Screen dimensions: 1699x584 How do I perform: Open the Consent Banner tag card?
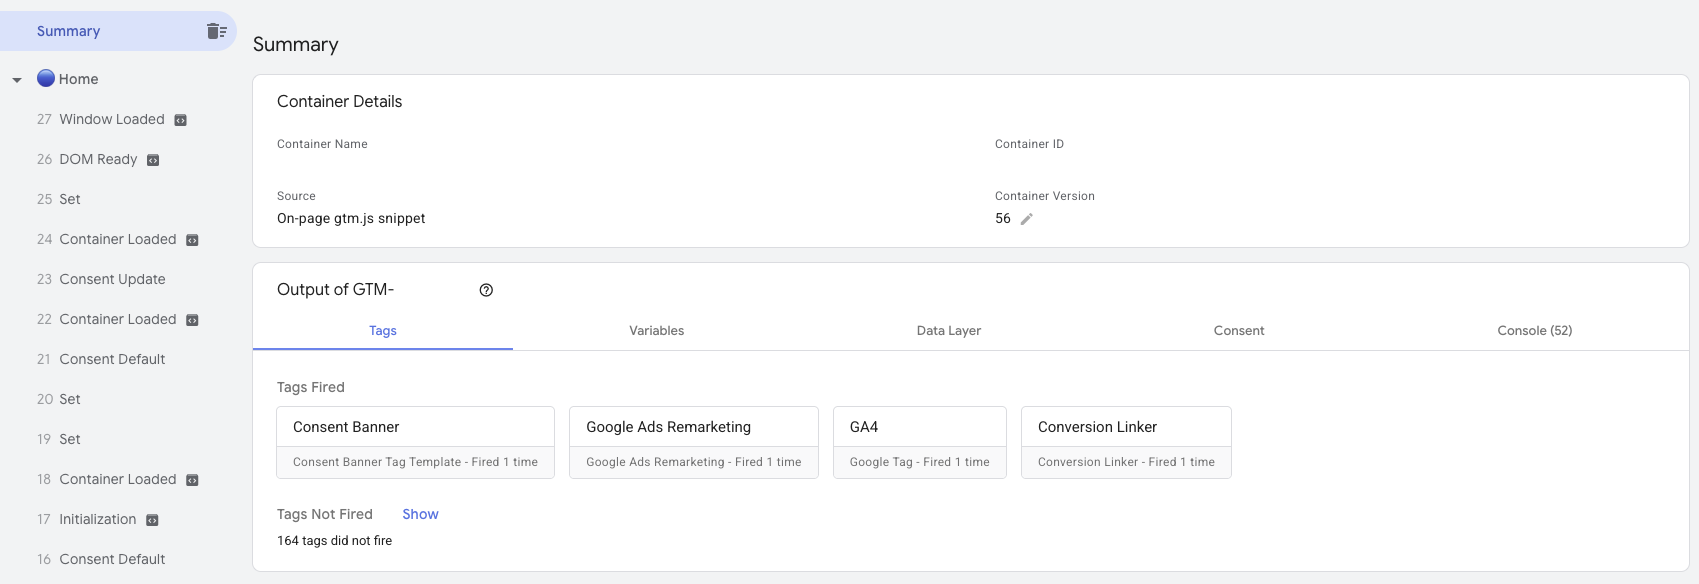tap(415, 442)
